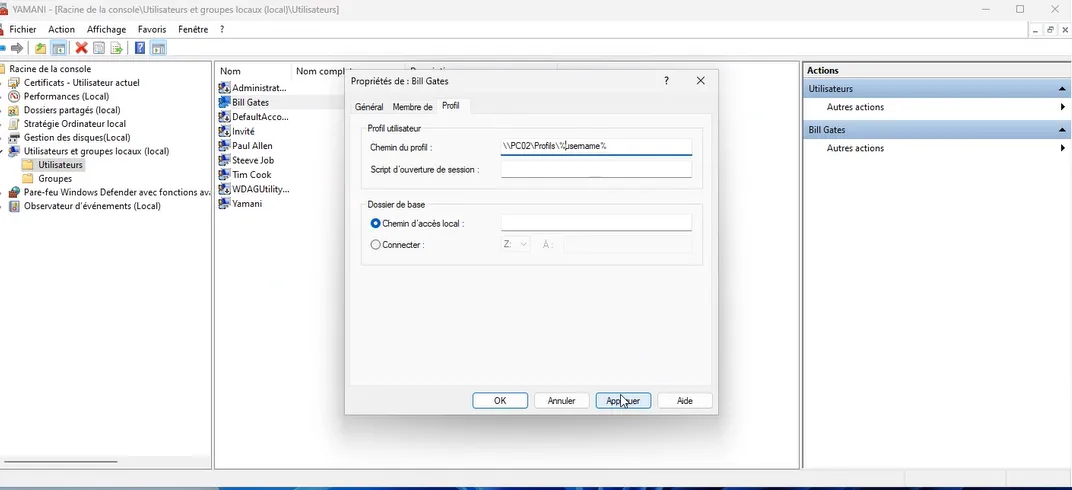This screenshot has width=1072, height=490.
Task: Click the Annuler button
Action: point(561,400)
